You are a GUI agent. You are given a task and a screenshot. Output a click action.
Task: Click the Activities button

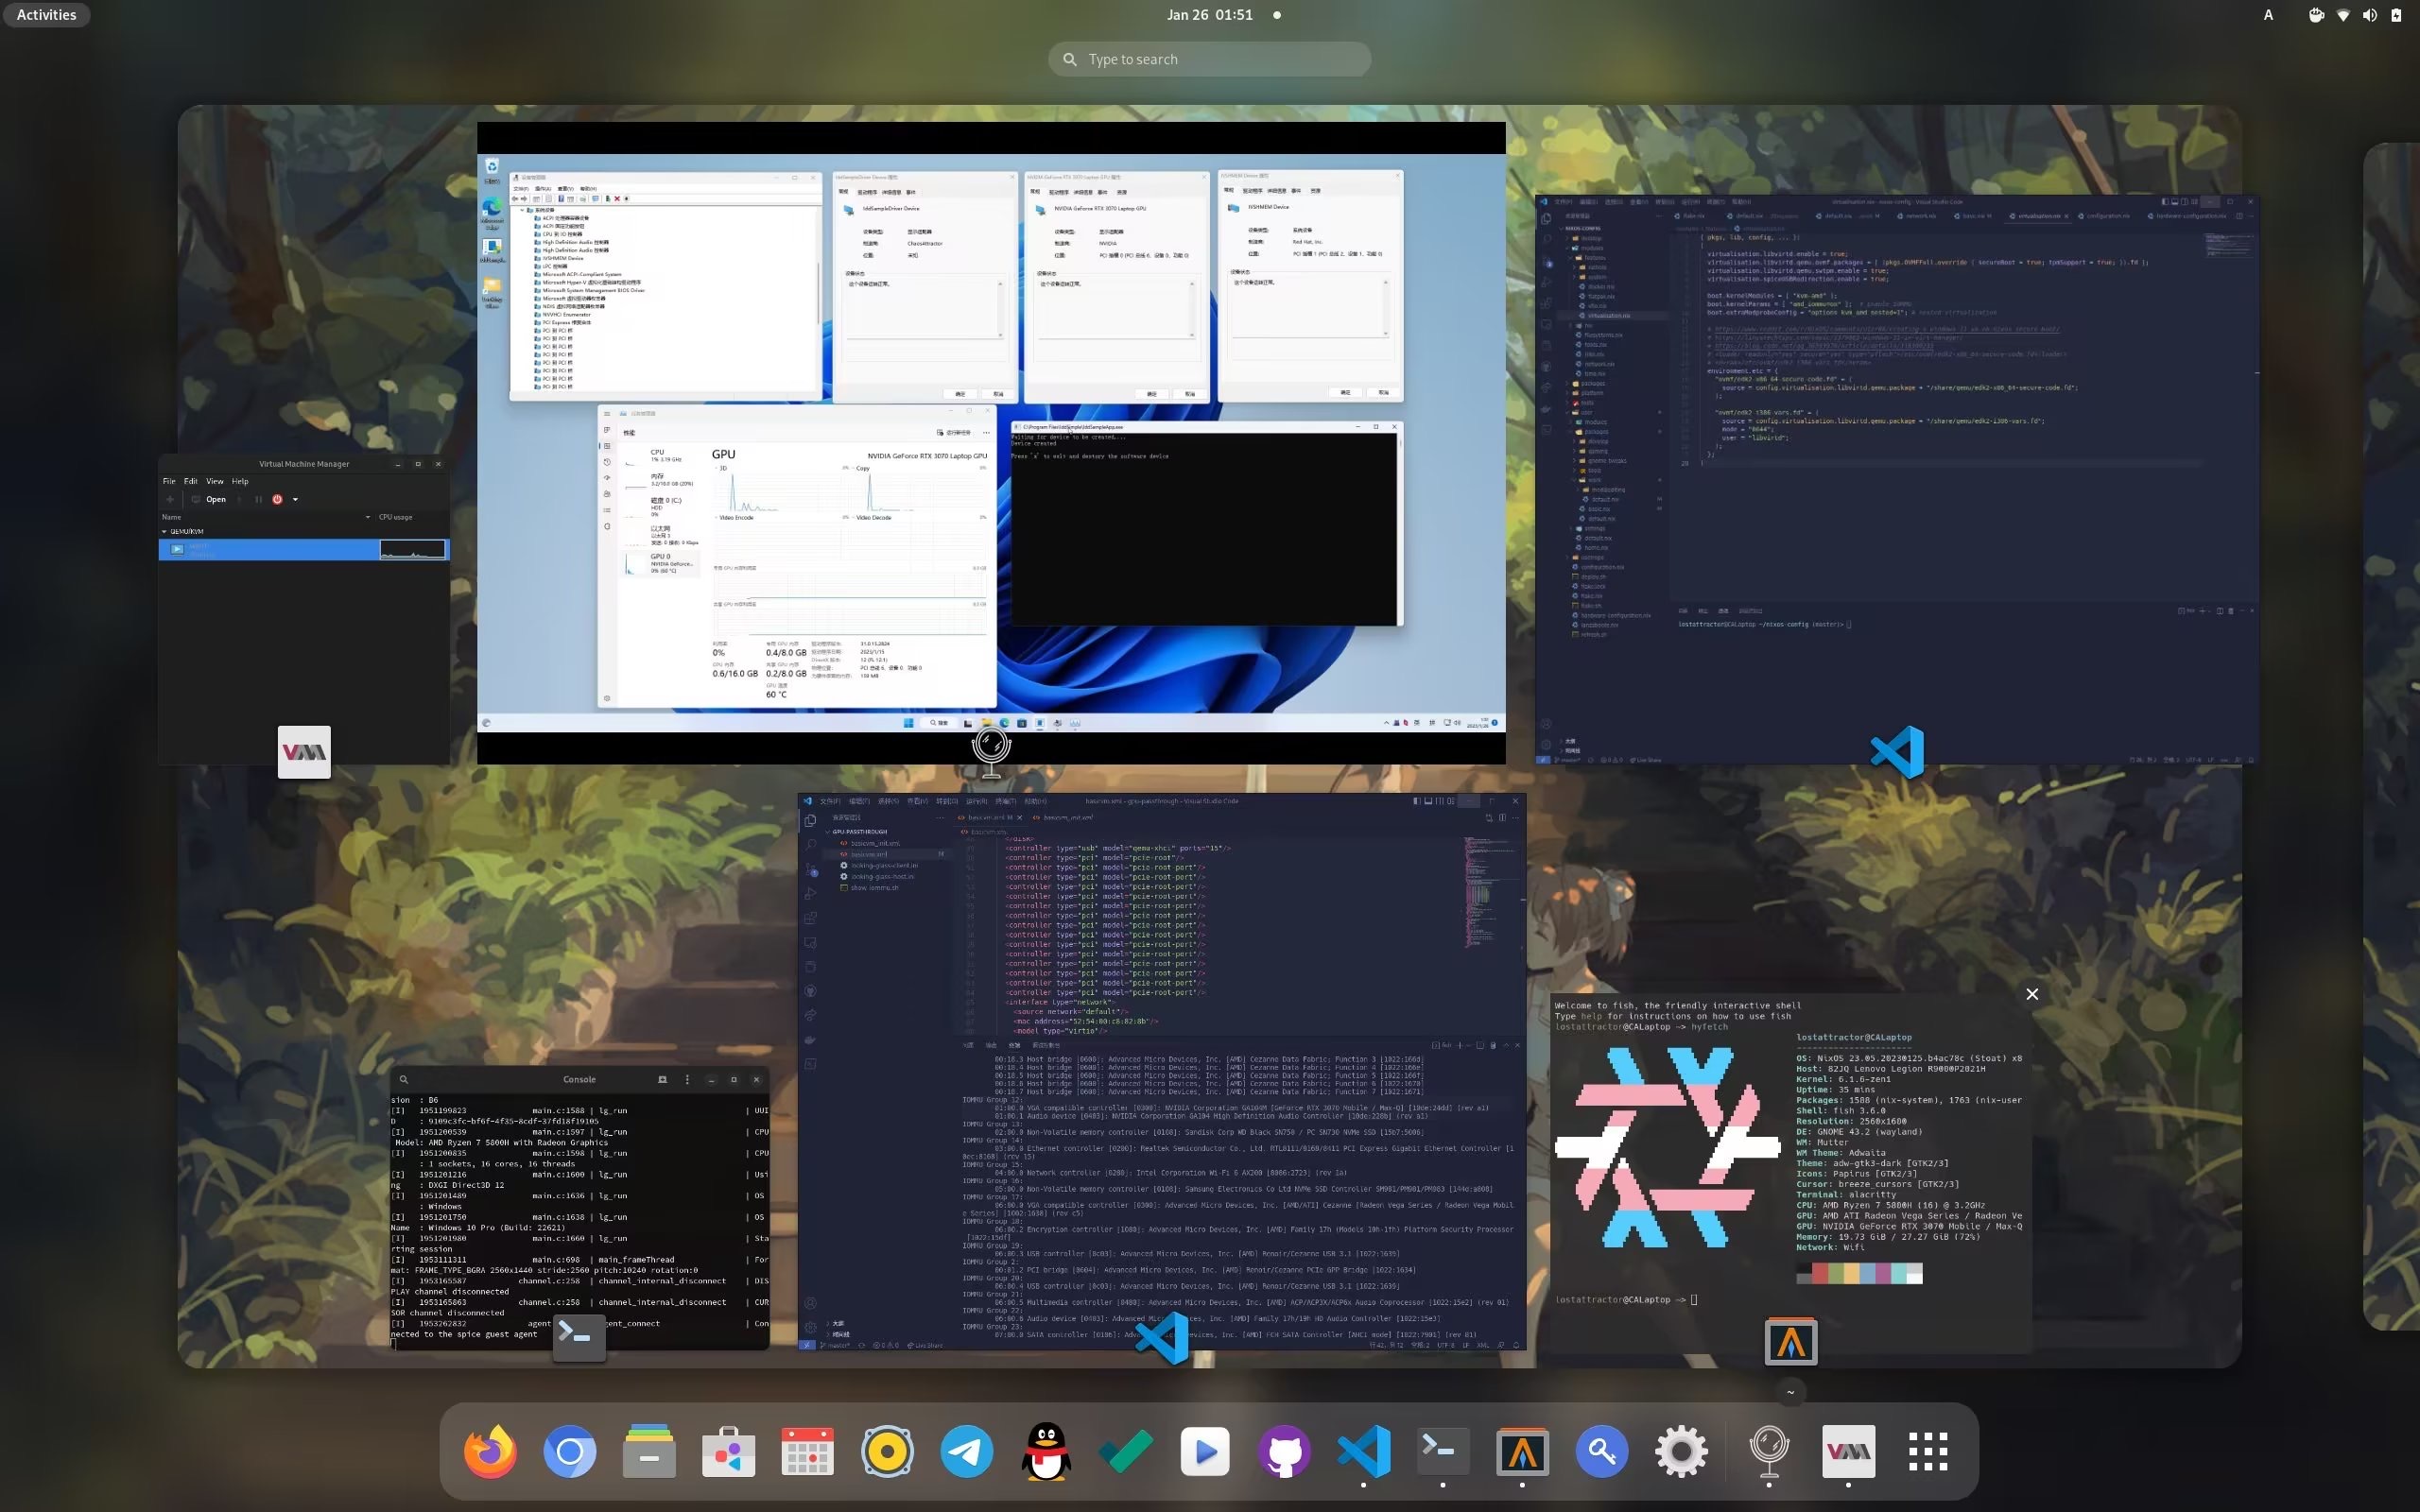tap(46, 15)
